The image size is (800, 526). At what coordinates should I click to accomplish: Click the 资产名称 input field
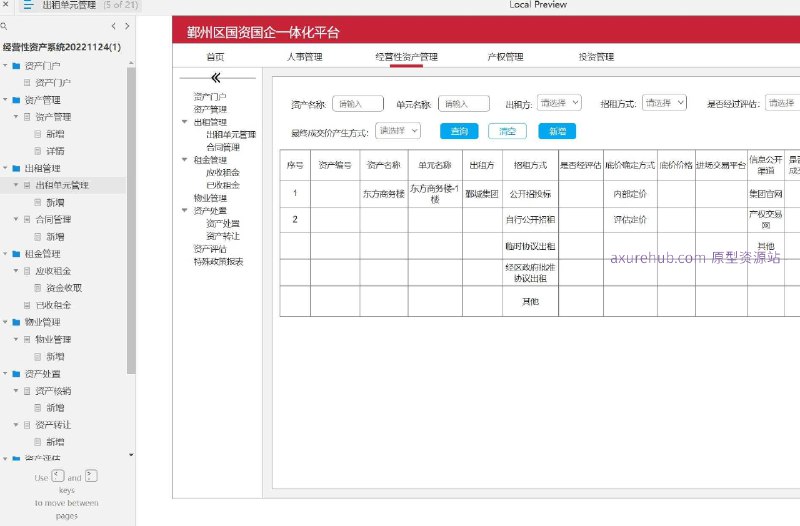[x=358, y=104]
